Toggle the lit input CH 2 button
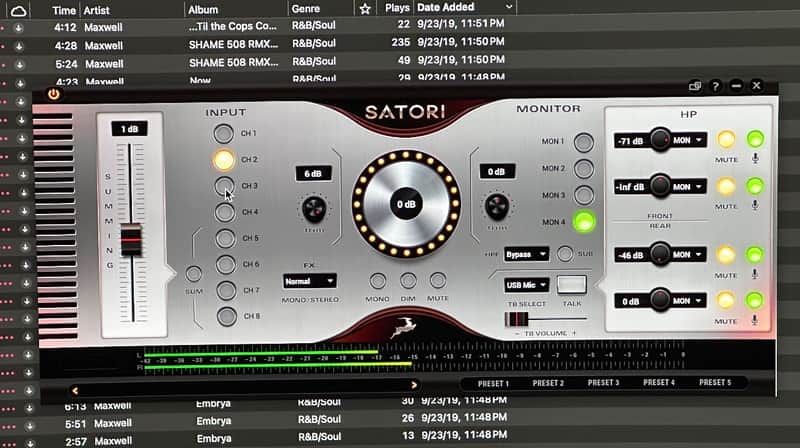The height and width of the screenshot is (448, 800). pos(223,160)
